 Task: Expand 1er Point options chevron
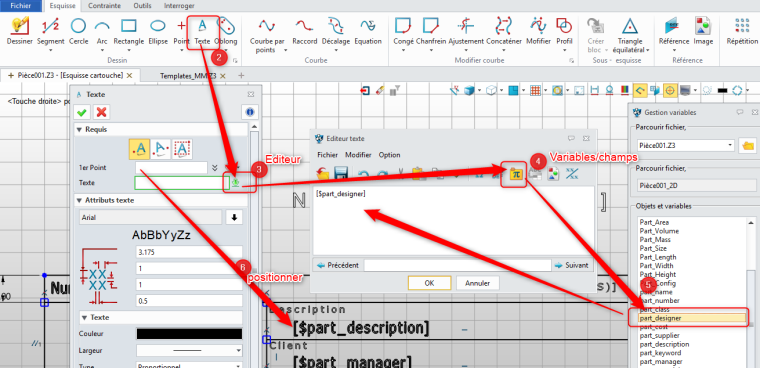tap(215, 168)
